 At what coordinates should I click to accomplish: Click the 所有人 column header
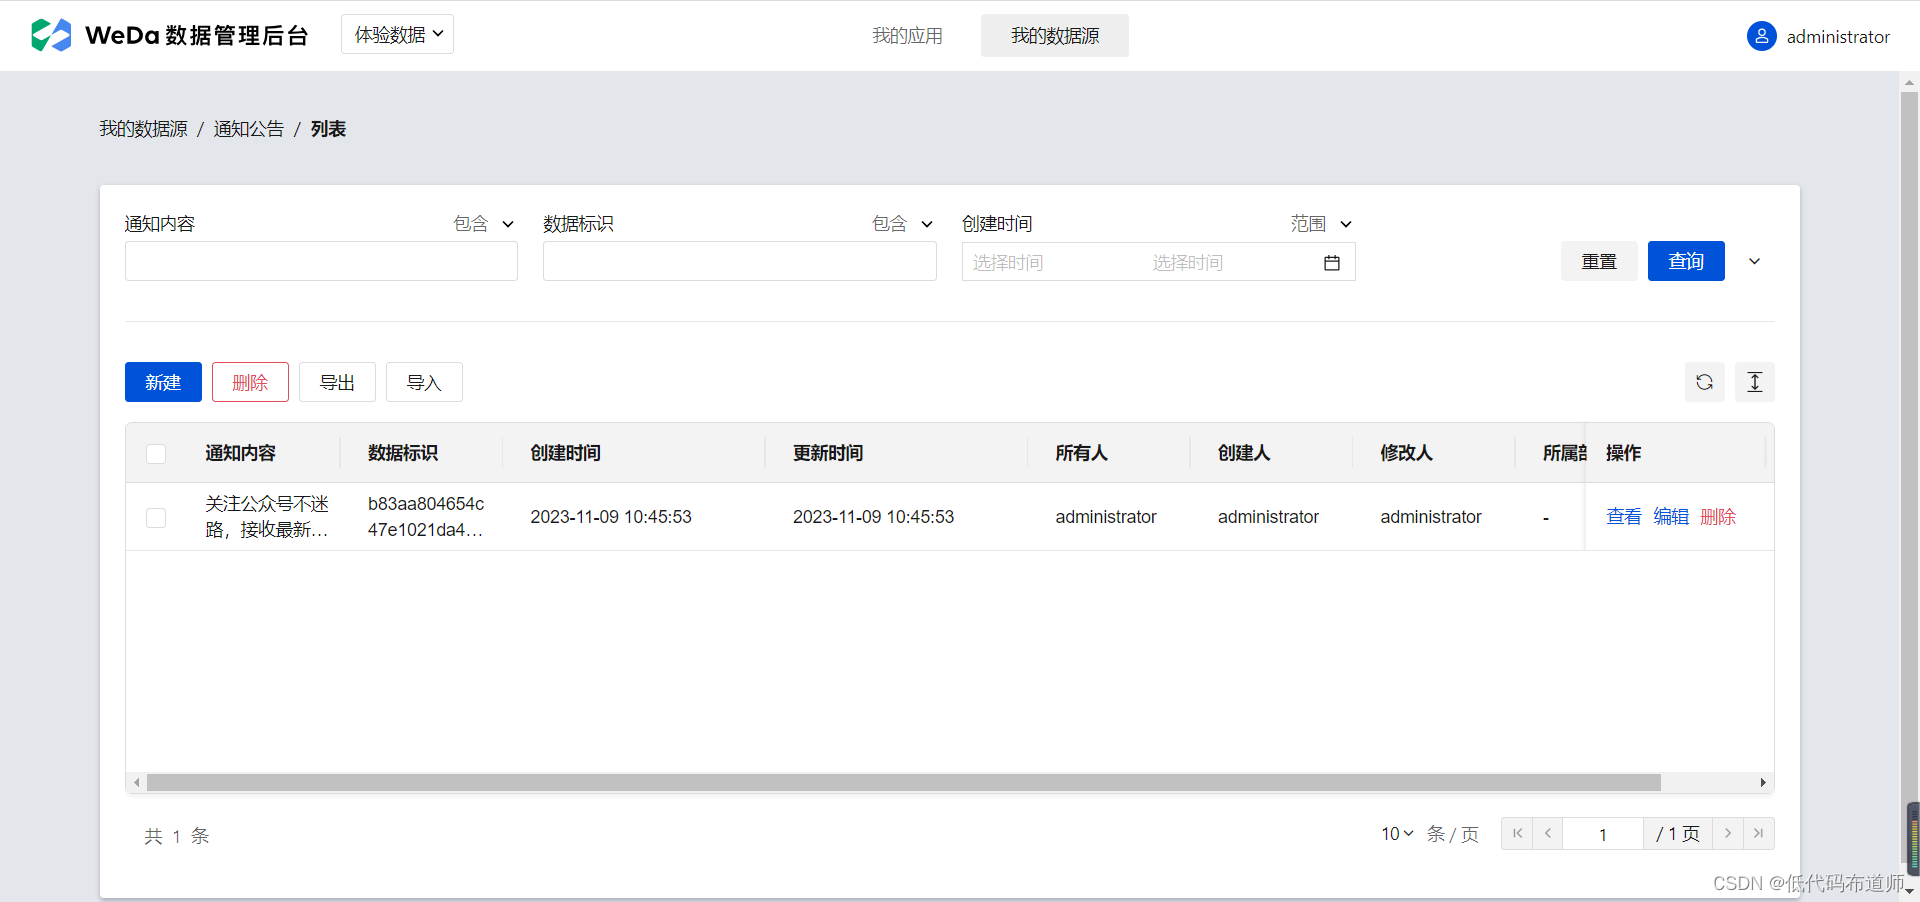(1081, 453)
